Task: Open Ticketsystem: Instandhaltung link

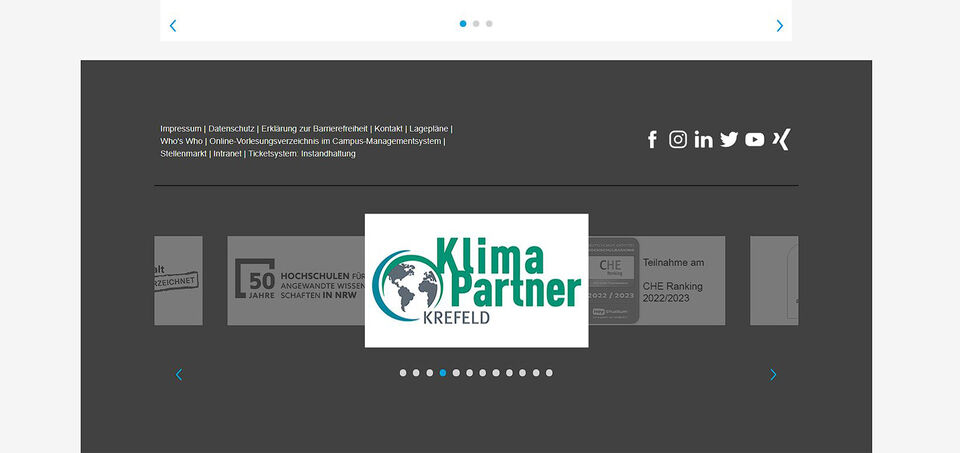Action: tap(302, 154)
